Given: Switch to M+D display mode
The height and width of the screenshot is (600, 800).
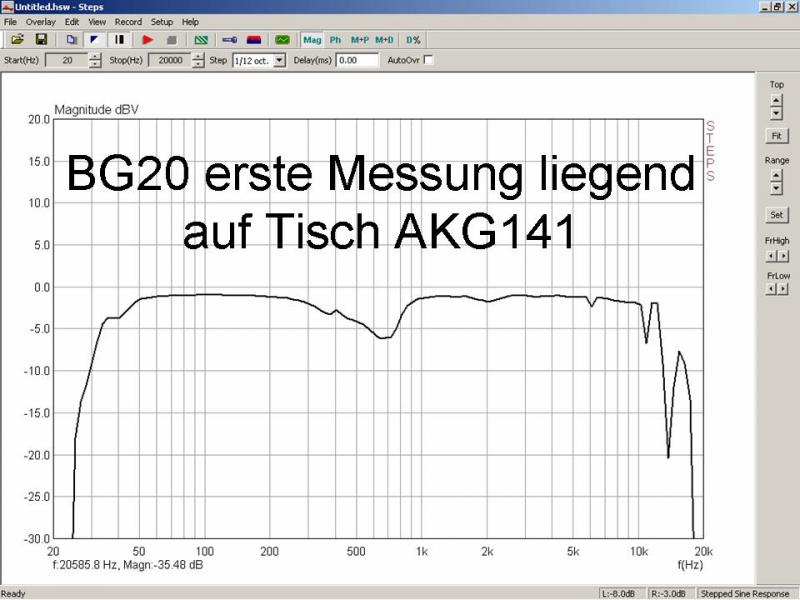Looking at the screenshot, I should click(384, 40).
